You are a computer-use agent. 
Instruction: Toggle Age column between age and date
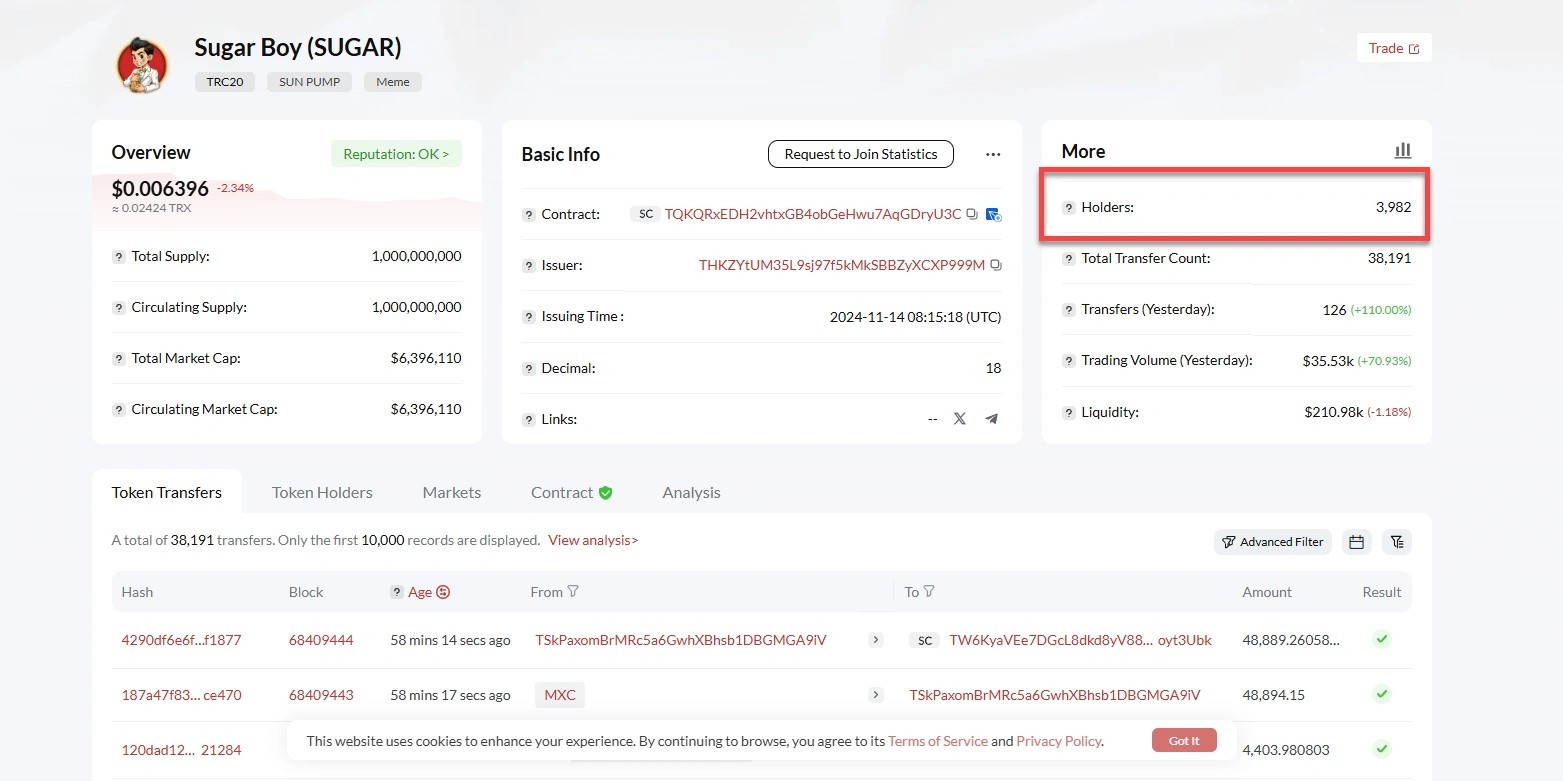[443, 592]
